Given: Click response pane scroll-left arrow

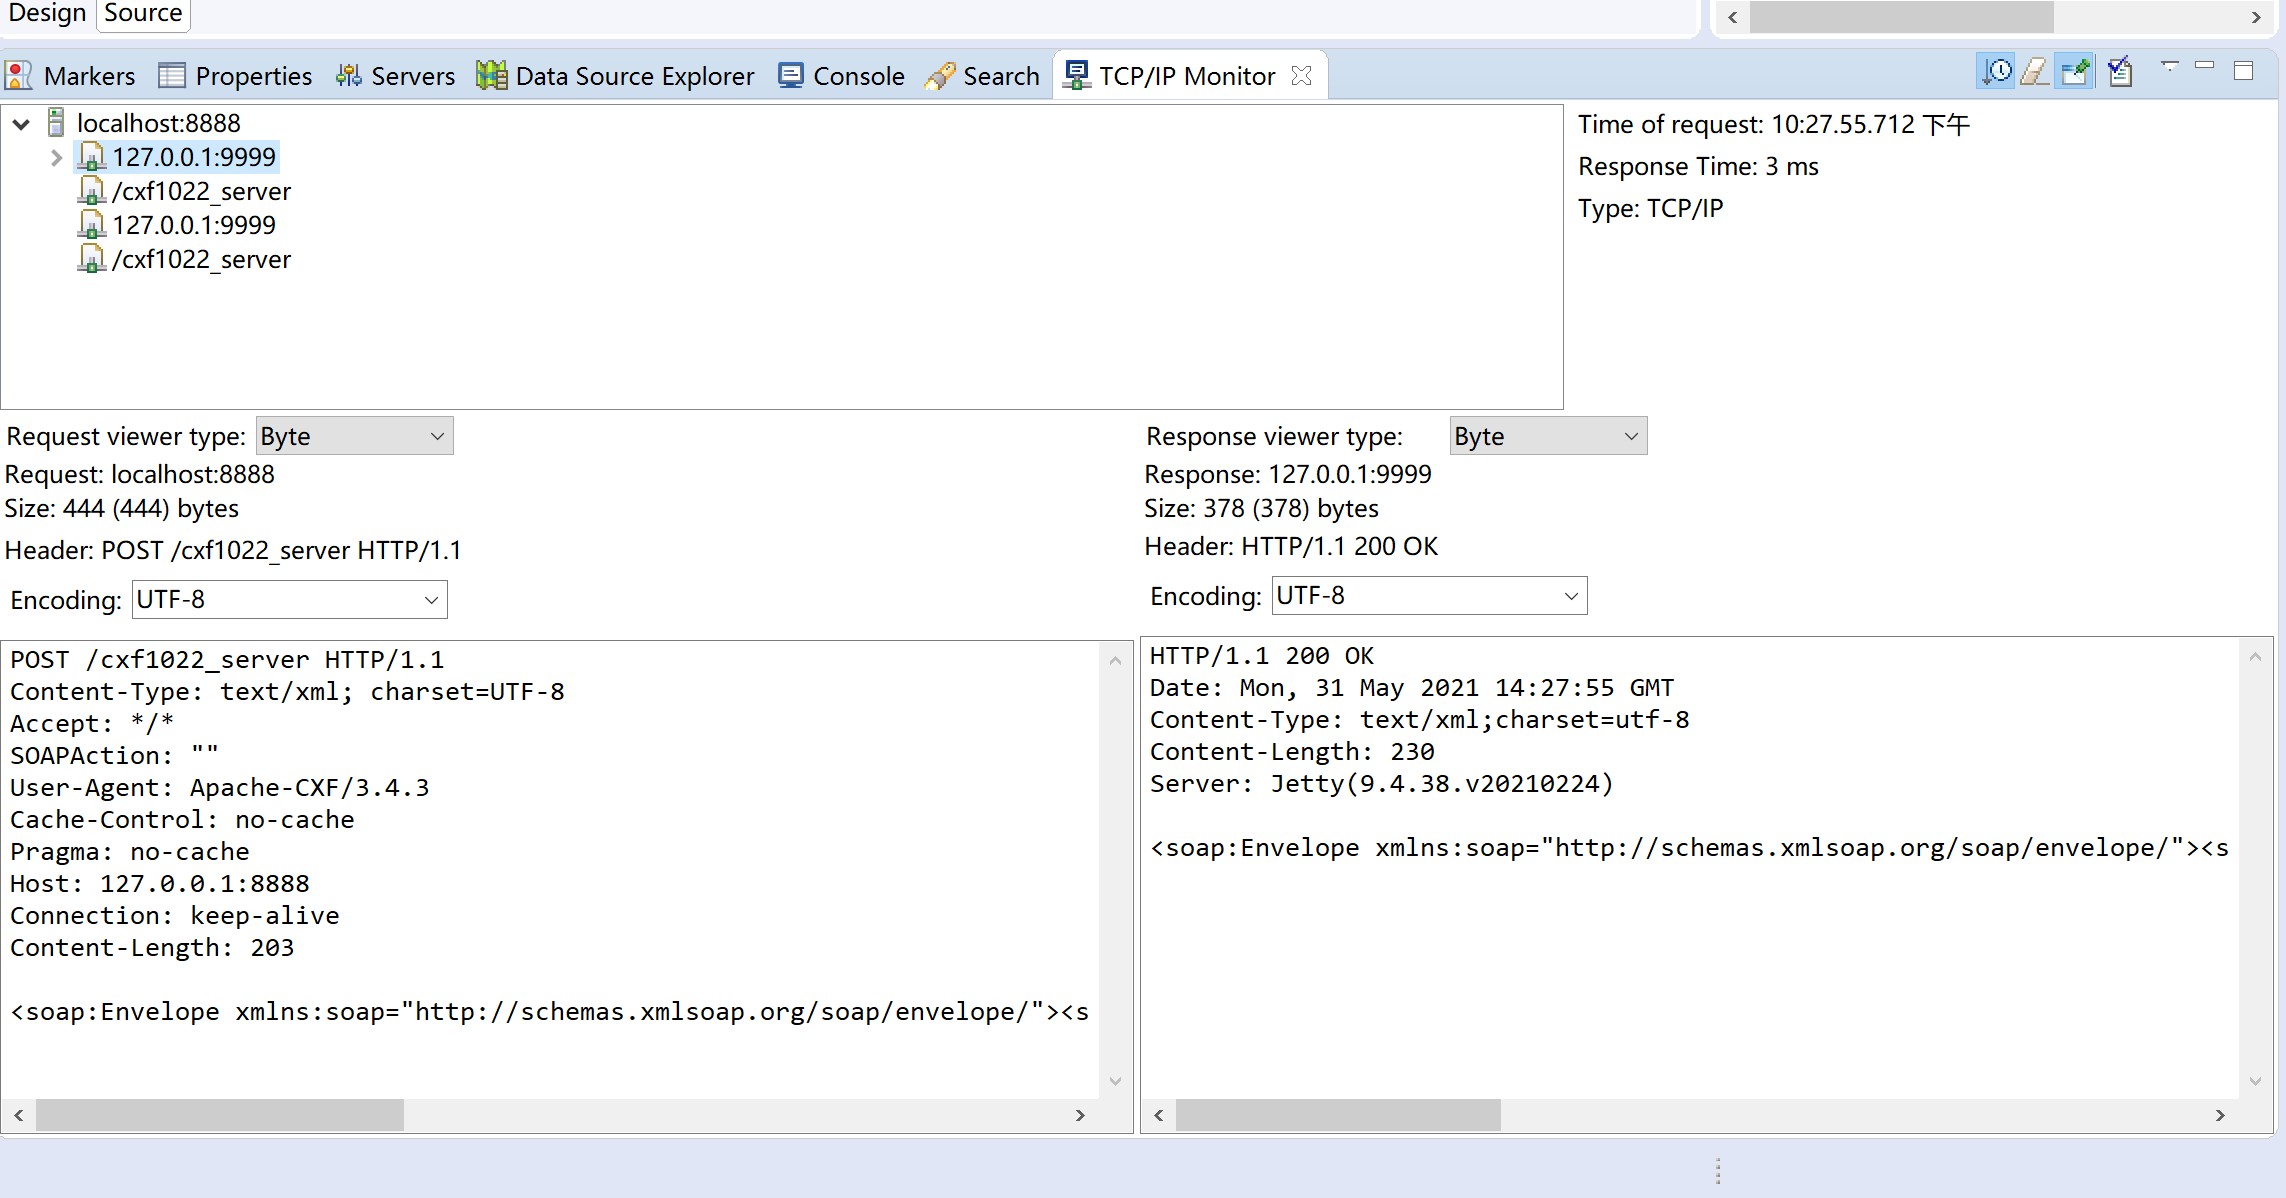Looking at the screenshot, I should [x=1159, y=1115].
